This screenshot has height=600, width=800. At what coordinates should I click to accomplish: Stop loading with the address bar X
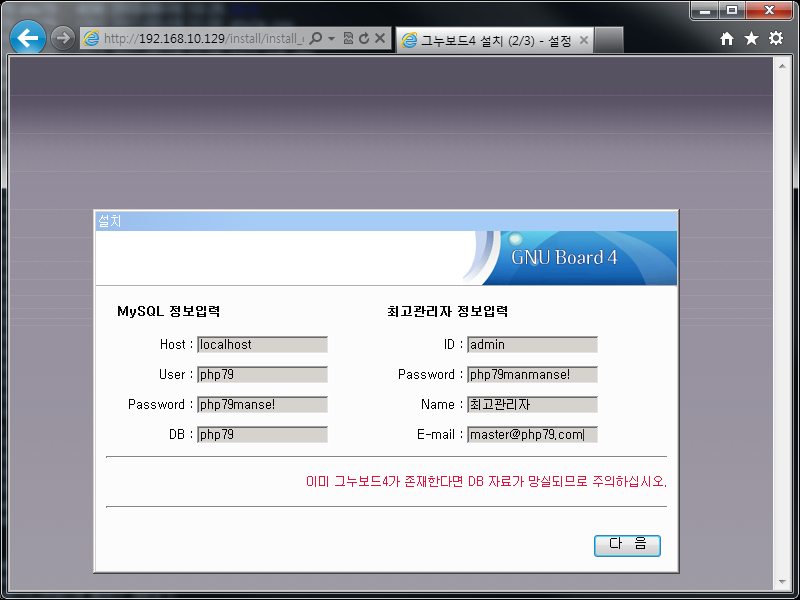[380, 38]
